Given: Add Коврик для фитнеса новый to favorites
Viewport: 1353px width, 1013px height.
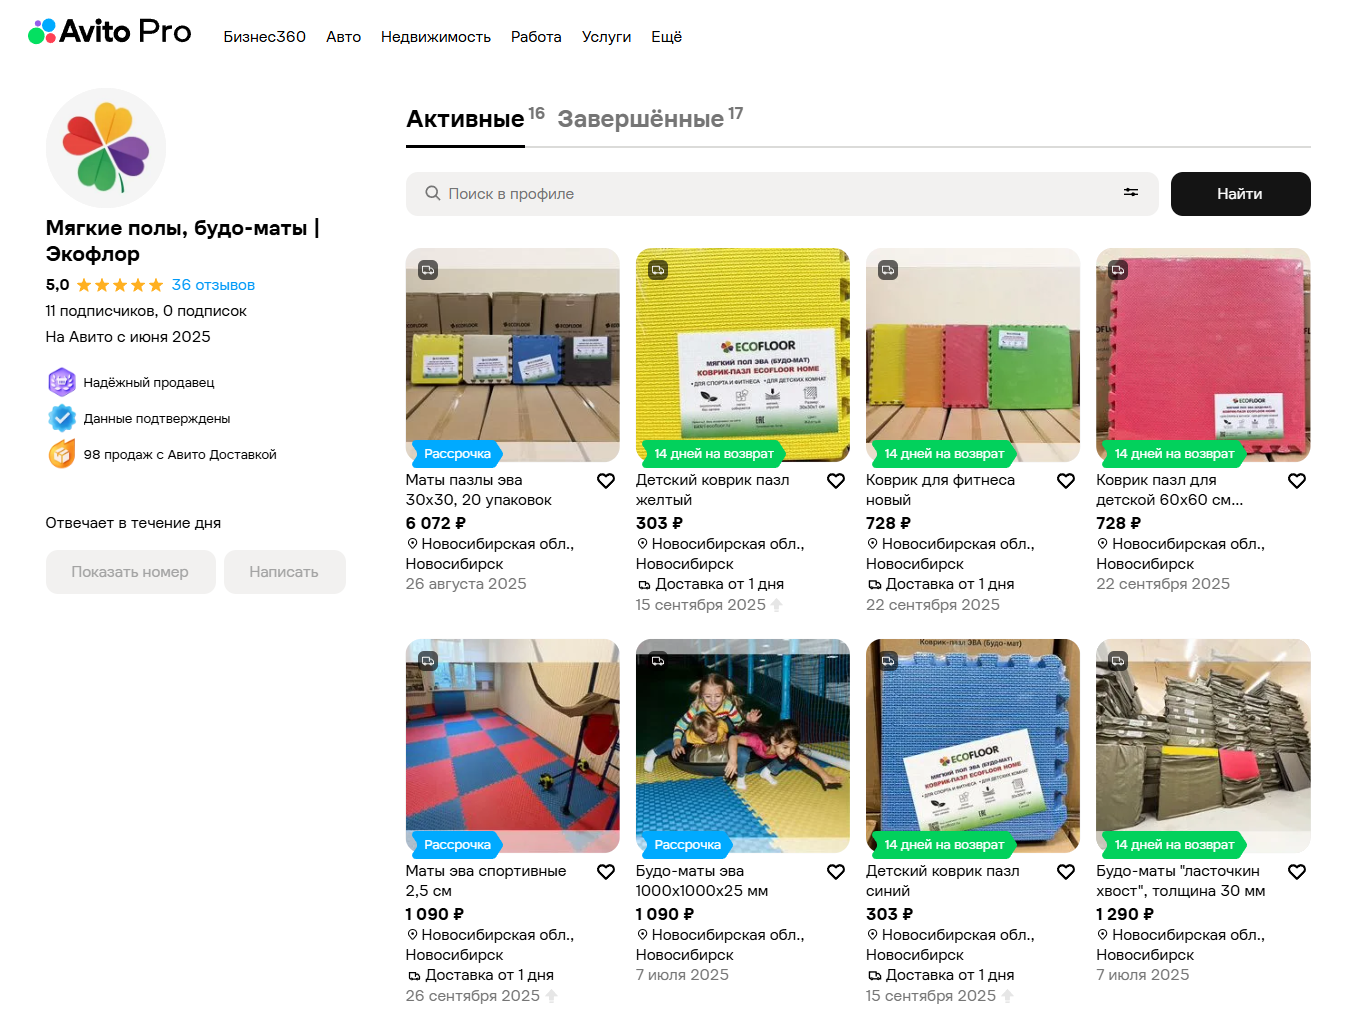Looking at the screenshot, I should click(x=1066, y=481).
